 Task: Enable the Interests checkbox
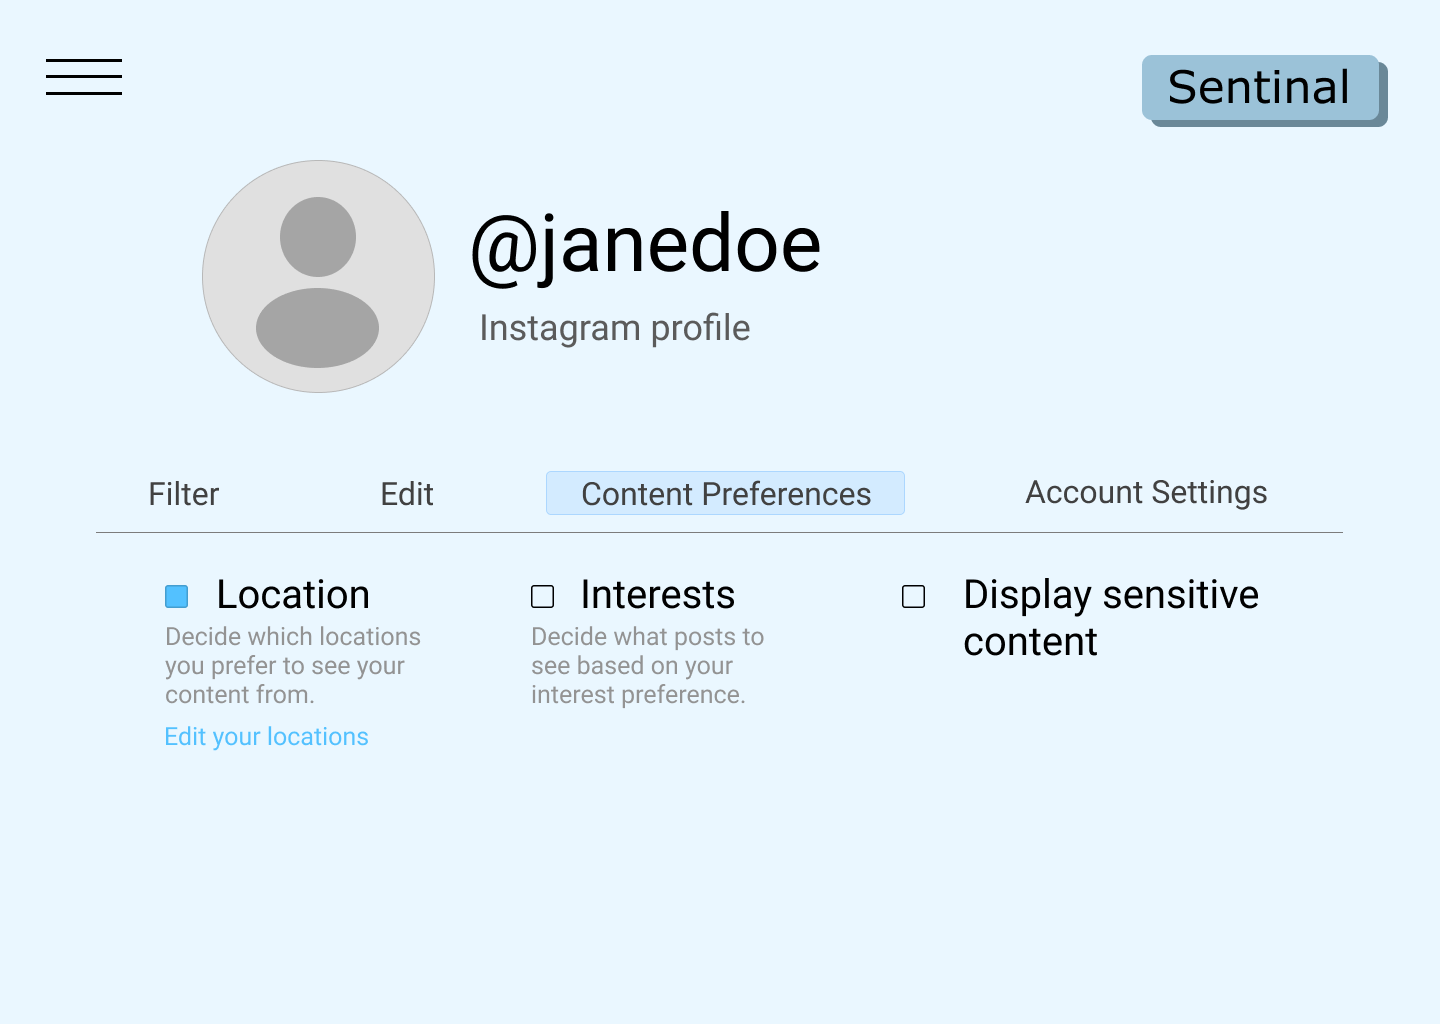[543, 597]
